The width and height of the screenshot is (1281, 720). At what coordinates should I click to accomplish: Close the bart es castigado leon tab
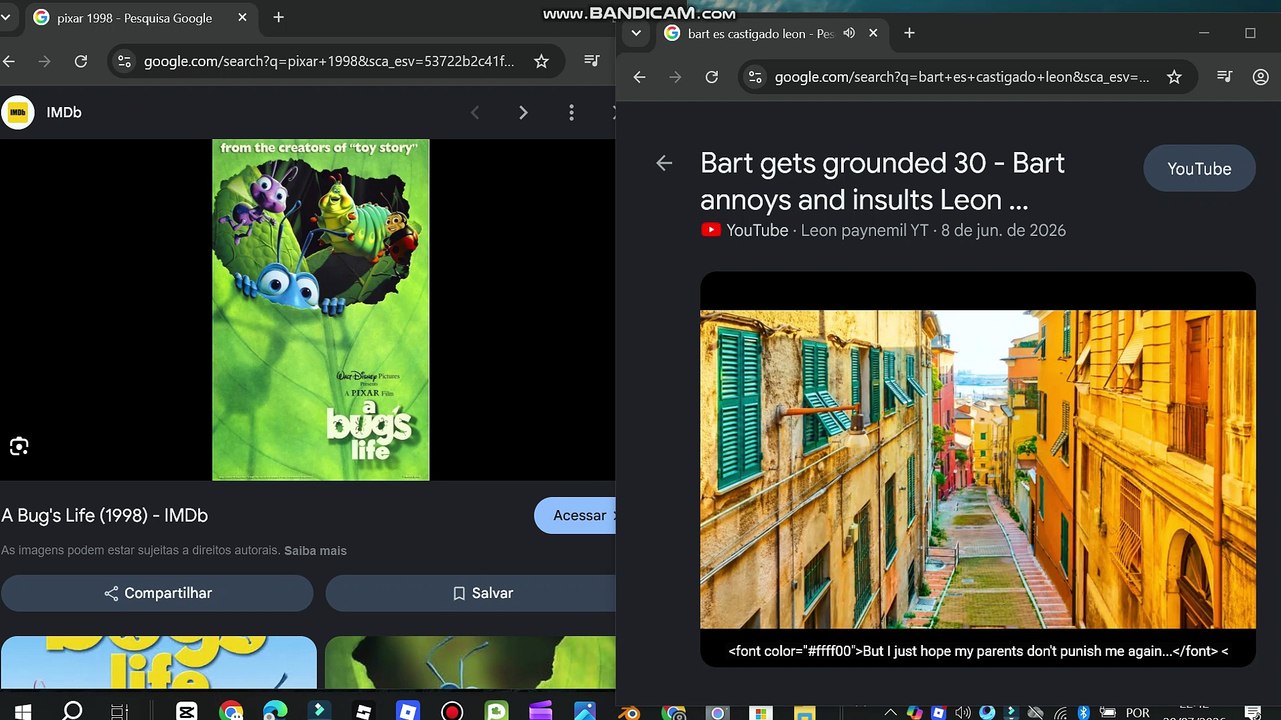click(873, 33)
